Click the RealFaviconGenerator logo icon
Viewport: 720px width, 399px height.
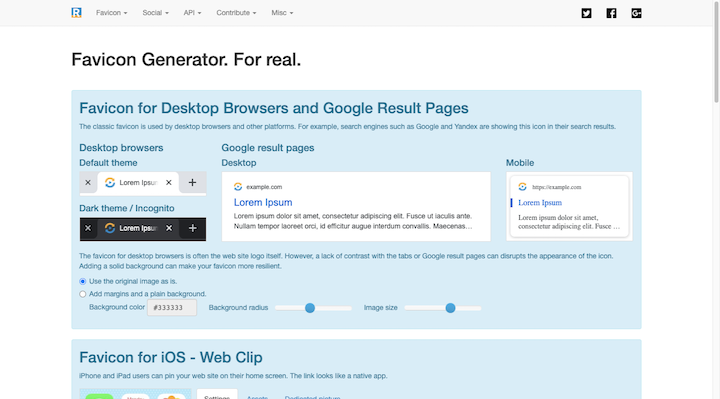tap(76, 13)
